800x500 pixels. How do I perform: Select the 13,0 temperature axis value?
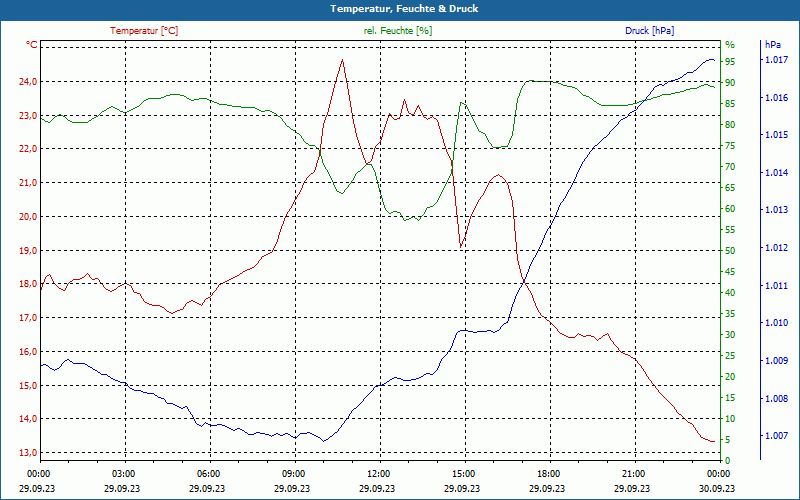click(28, 453)
